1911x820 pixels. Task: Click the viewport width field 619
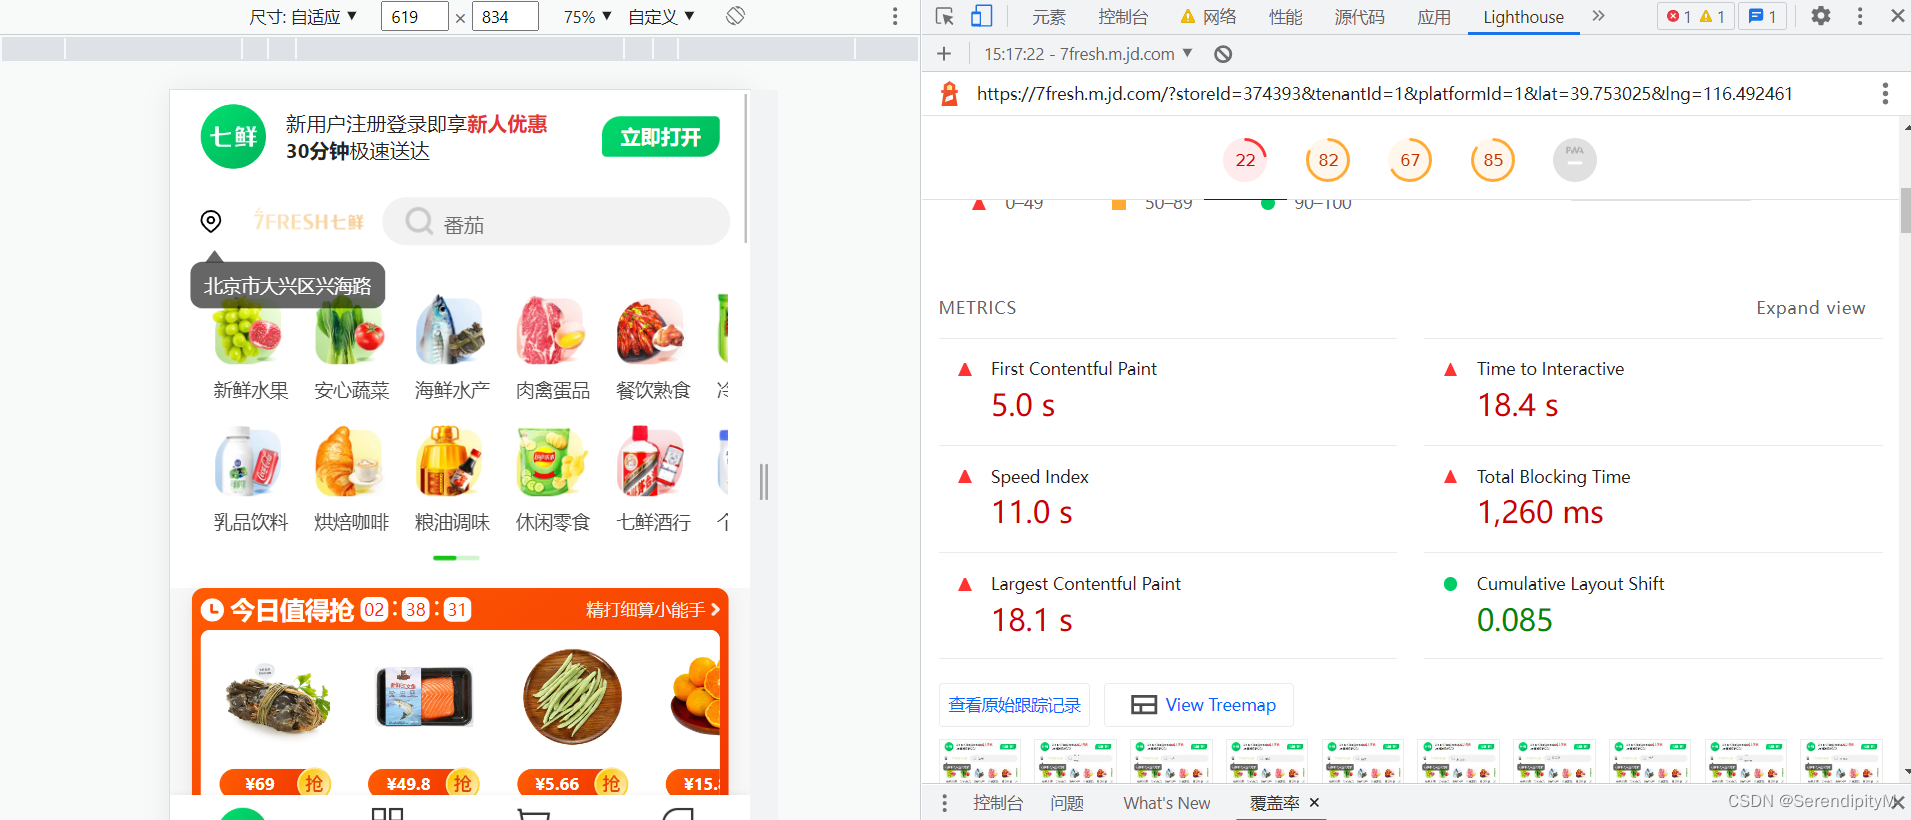tap(414, 17)
